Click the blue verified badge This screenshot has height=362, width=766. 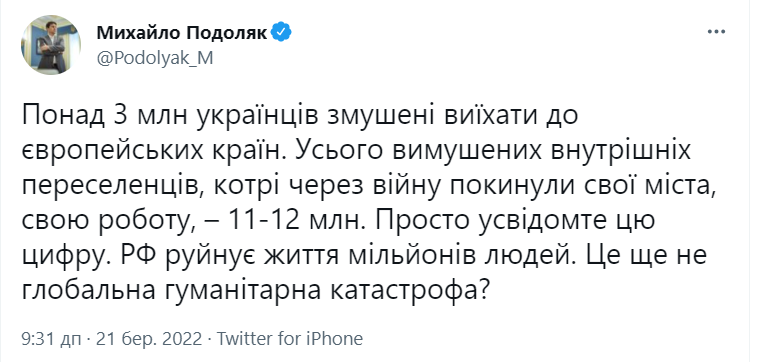[x=282, y=33]
